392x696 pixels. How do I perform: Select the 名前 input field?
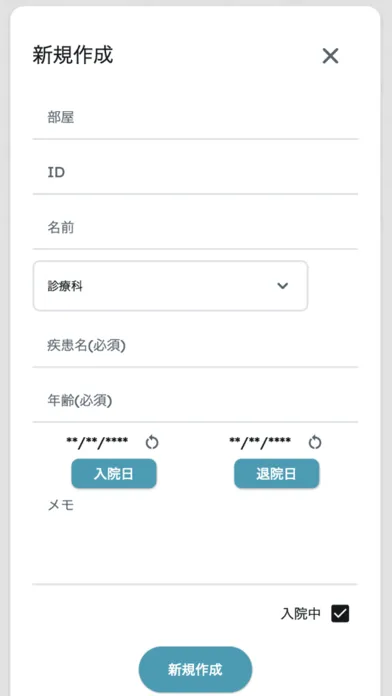195,228
